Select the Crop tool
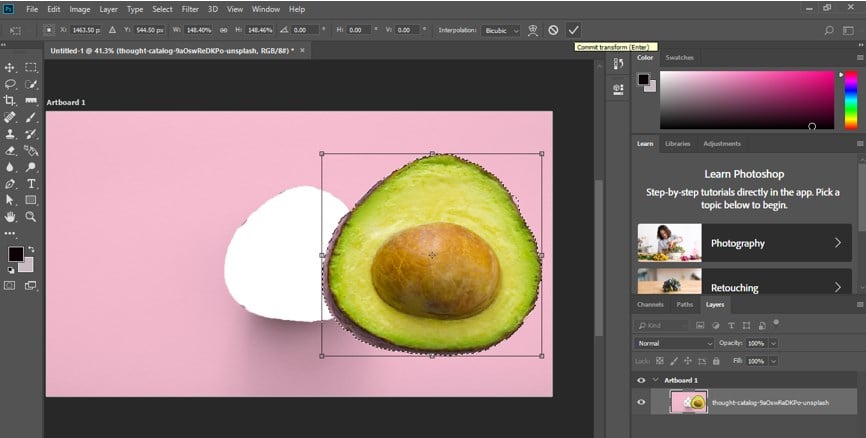This screenshot has width=866, height=438. pyautogui.click(x=10, y=101)
